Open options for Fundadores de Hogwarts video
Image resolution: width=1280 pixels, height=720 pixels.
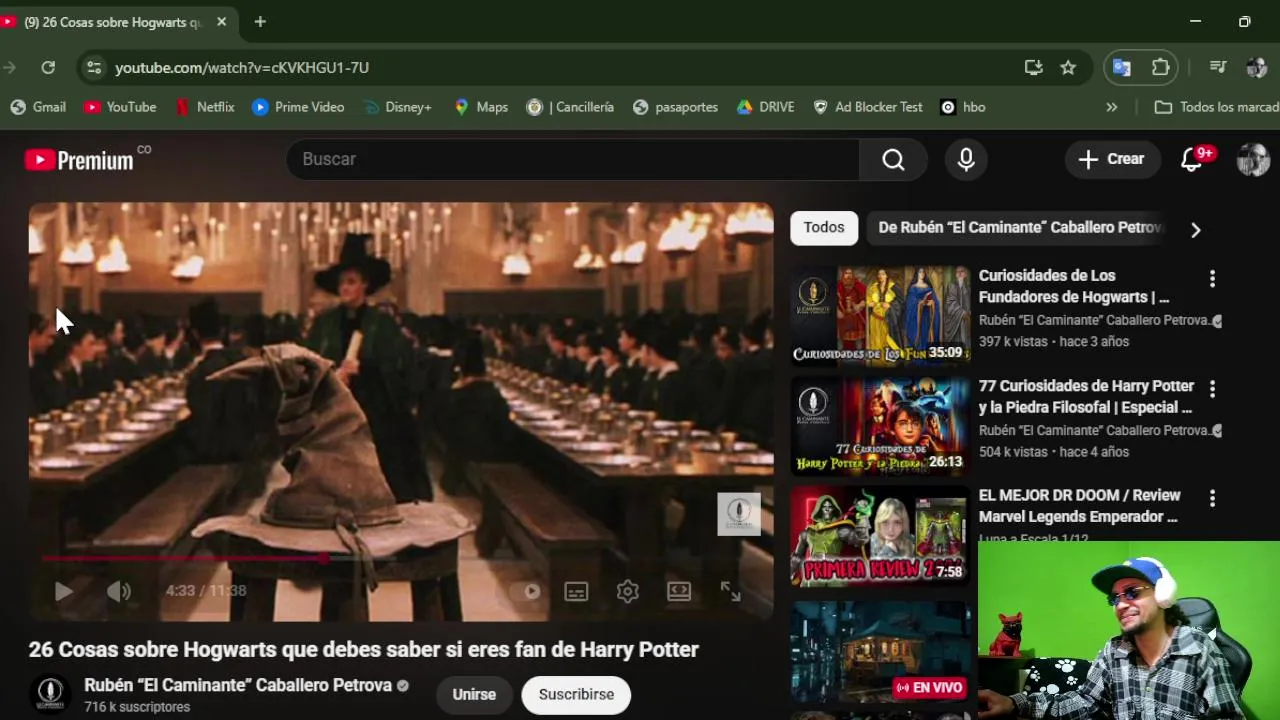1212,278
